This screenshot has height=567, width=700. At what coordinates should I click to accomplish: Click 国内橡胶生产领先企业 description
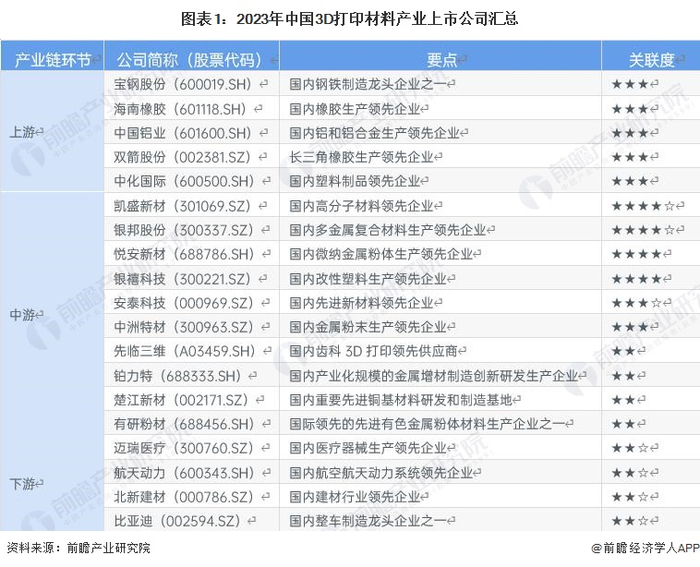click(354, 109)
